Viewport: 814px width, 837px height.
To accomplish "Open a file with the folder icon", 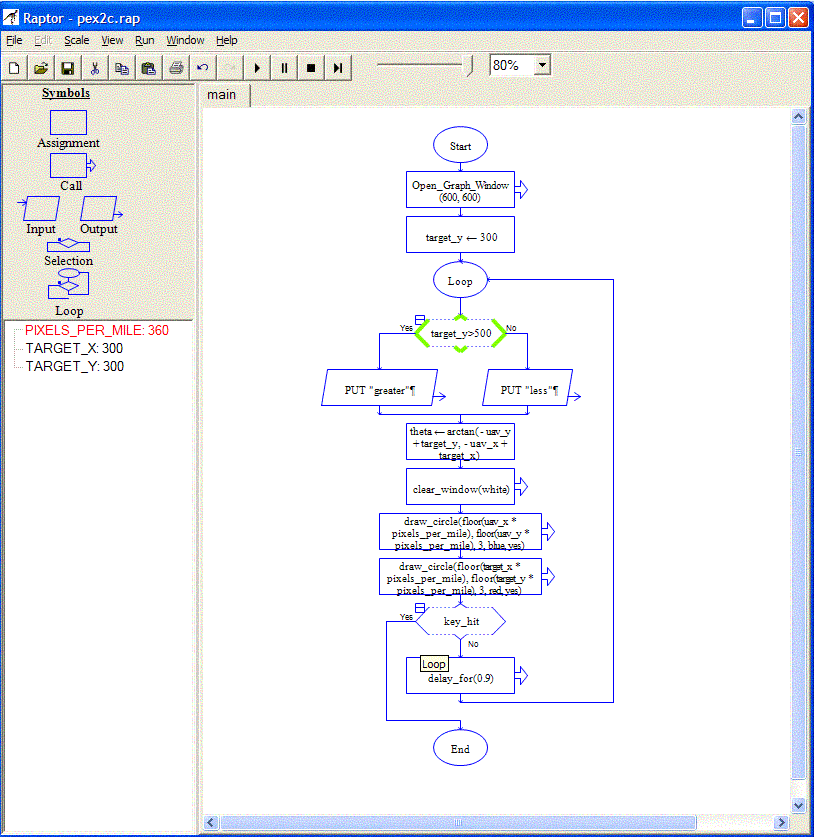I will (41, 68).
